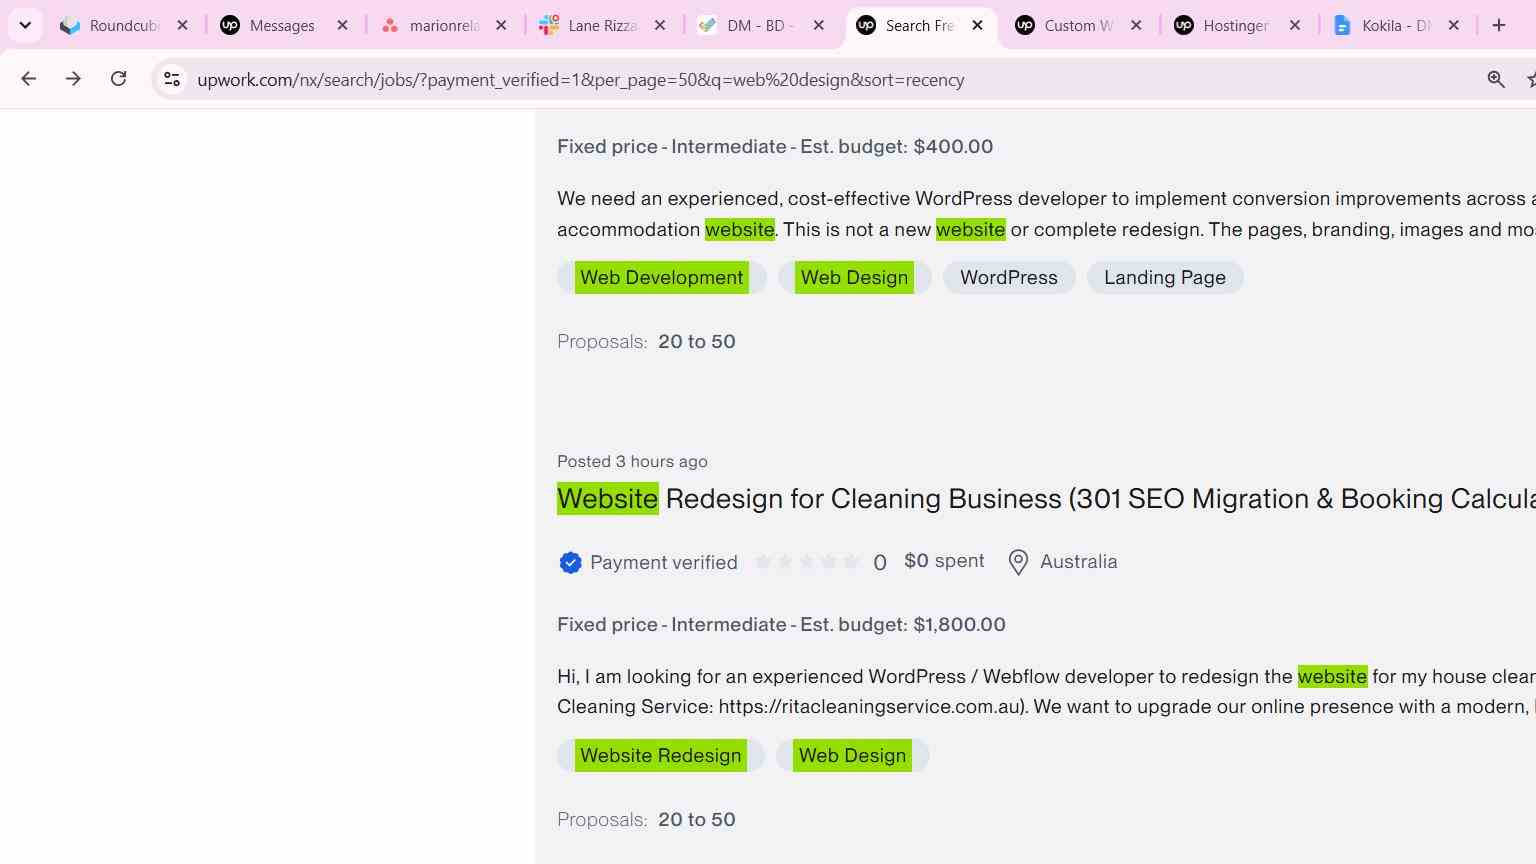
Task: Open a new browser tab
Action: click(x=1499, y=25)
